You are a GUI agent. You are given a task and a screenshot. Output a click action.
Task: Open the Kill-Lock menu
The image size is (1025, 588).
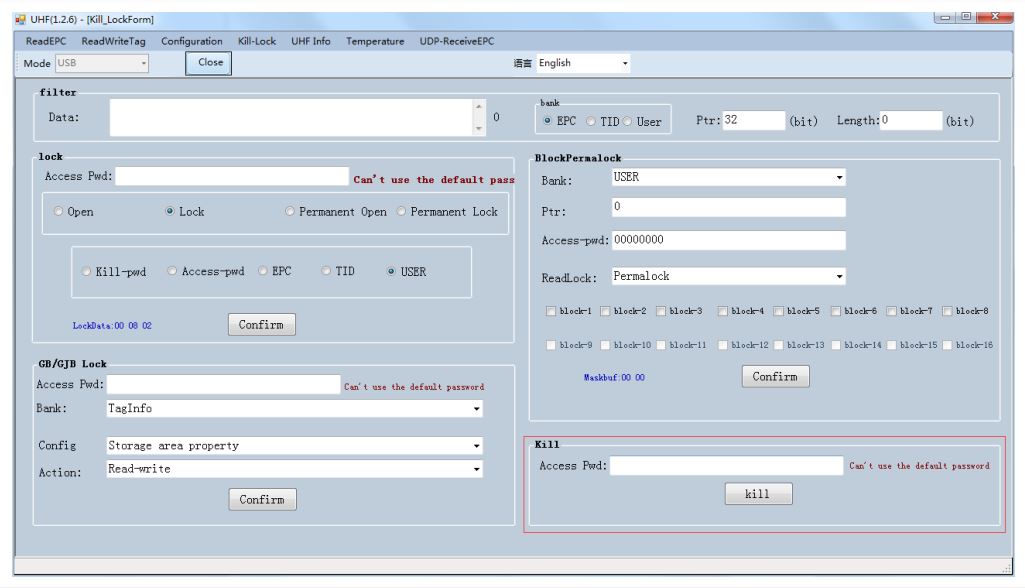coord(256,41)
